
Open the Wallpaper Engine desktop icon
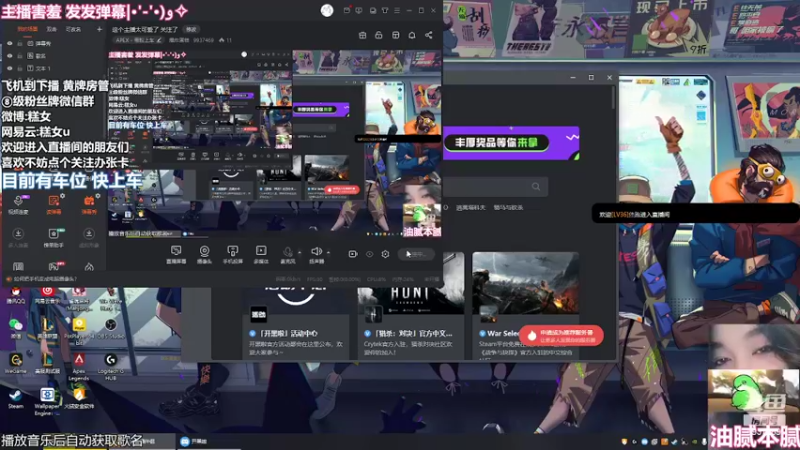(47, 401)
